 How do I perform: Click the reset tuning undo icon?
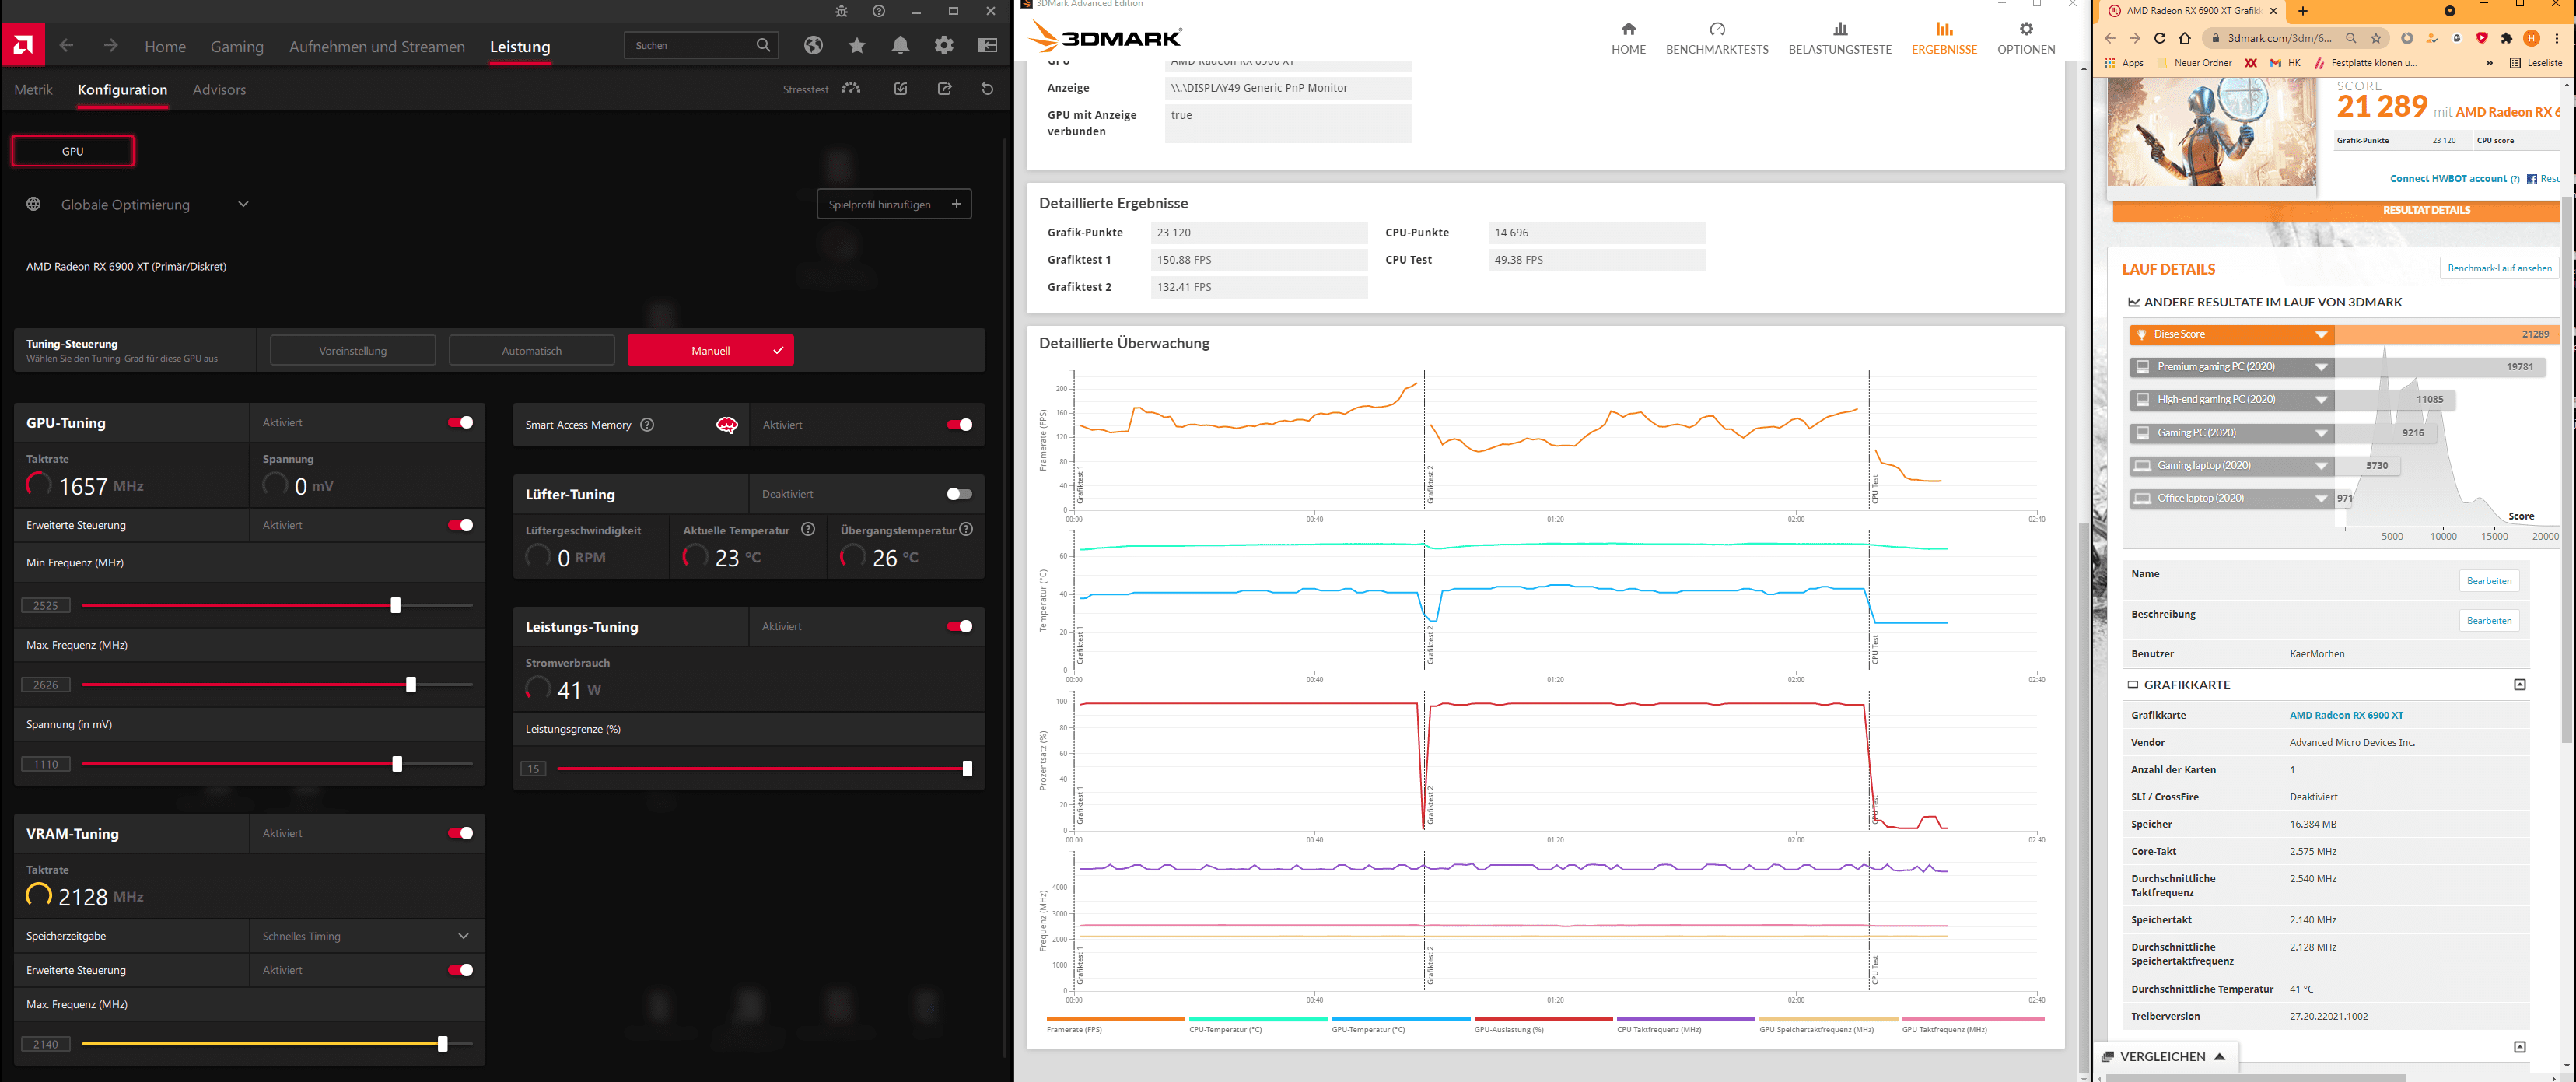pyautogui.click(x=987, y=88)
